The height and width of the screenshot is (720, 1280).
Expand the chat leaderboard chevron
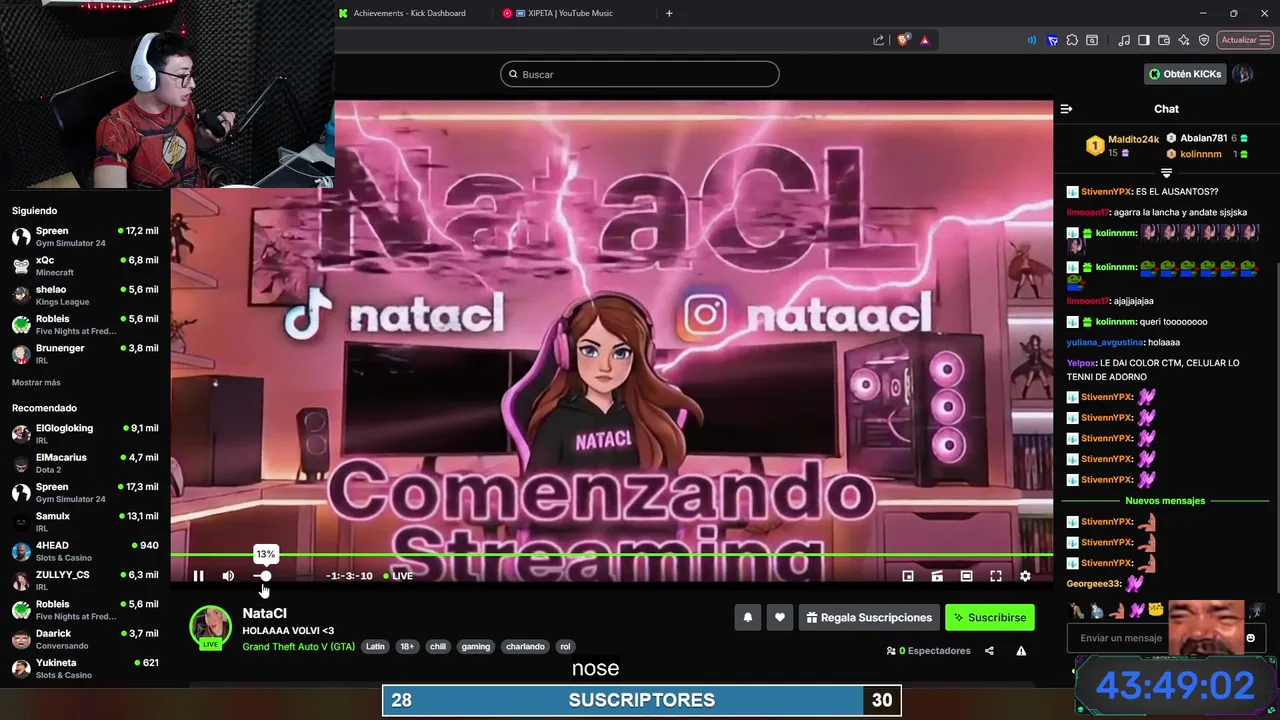click(x=1166, y=173)
